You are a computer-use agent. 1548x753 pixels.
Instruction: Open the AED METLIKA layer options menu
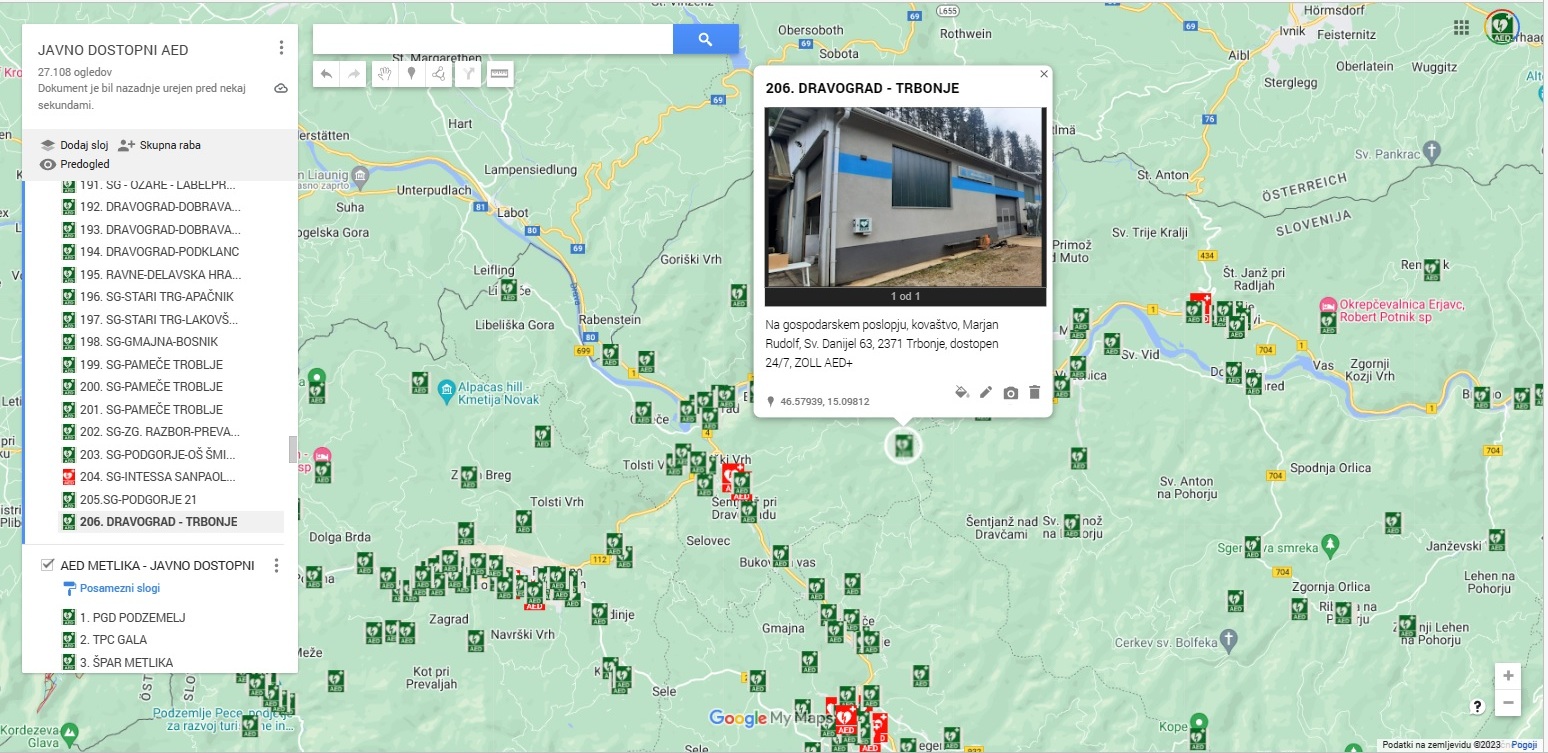click(x=277, y=566)
